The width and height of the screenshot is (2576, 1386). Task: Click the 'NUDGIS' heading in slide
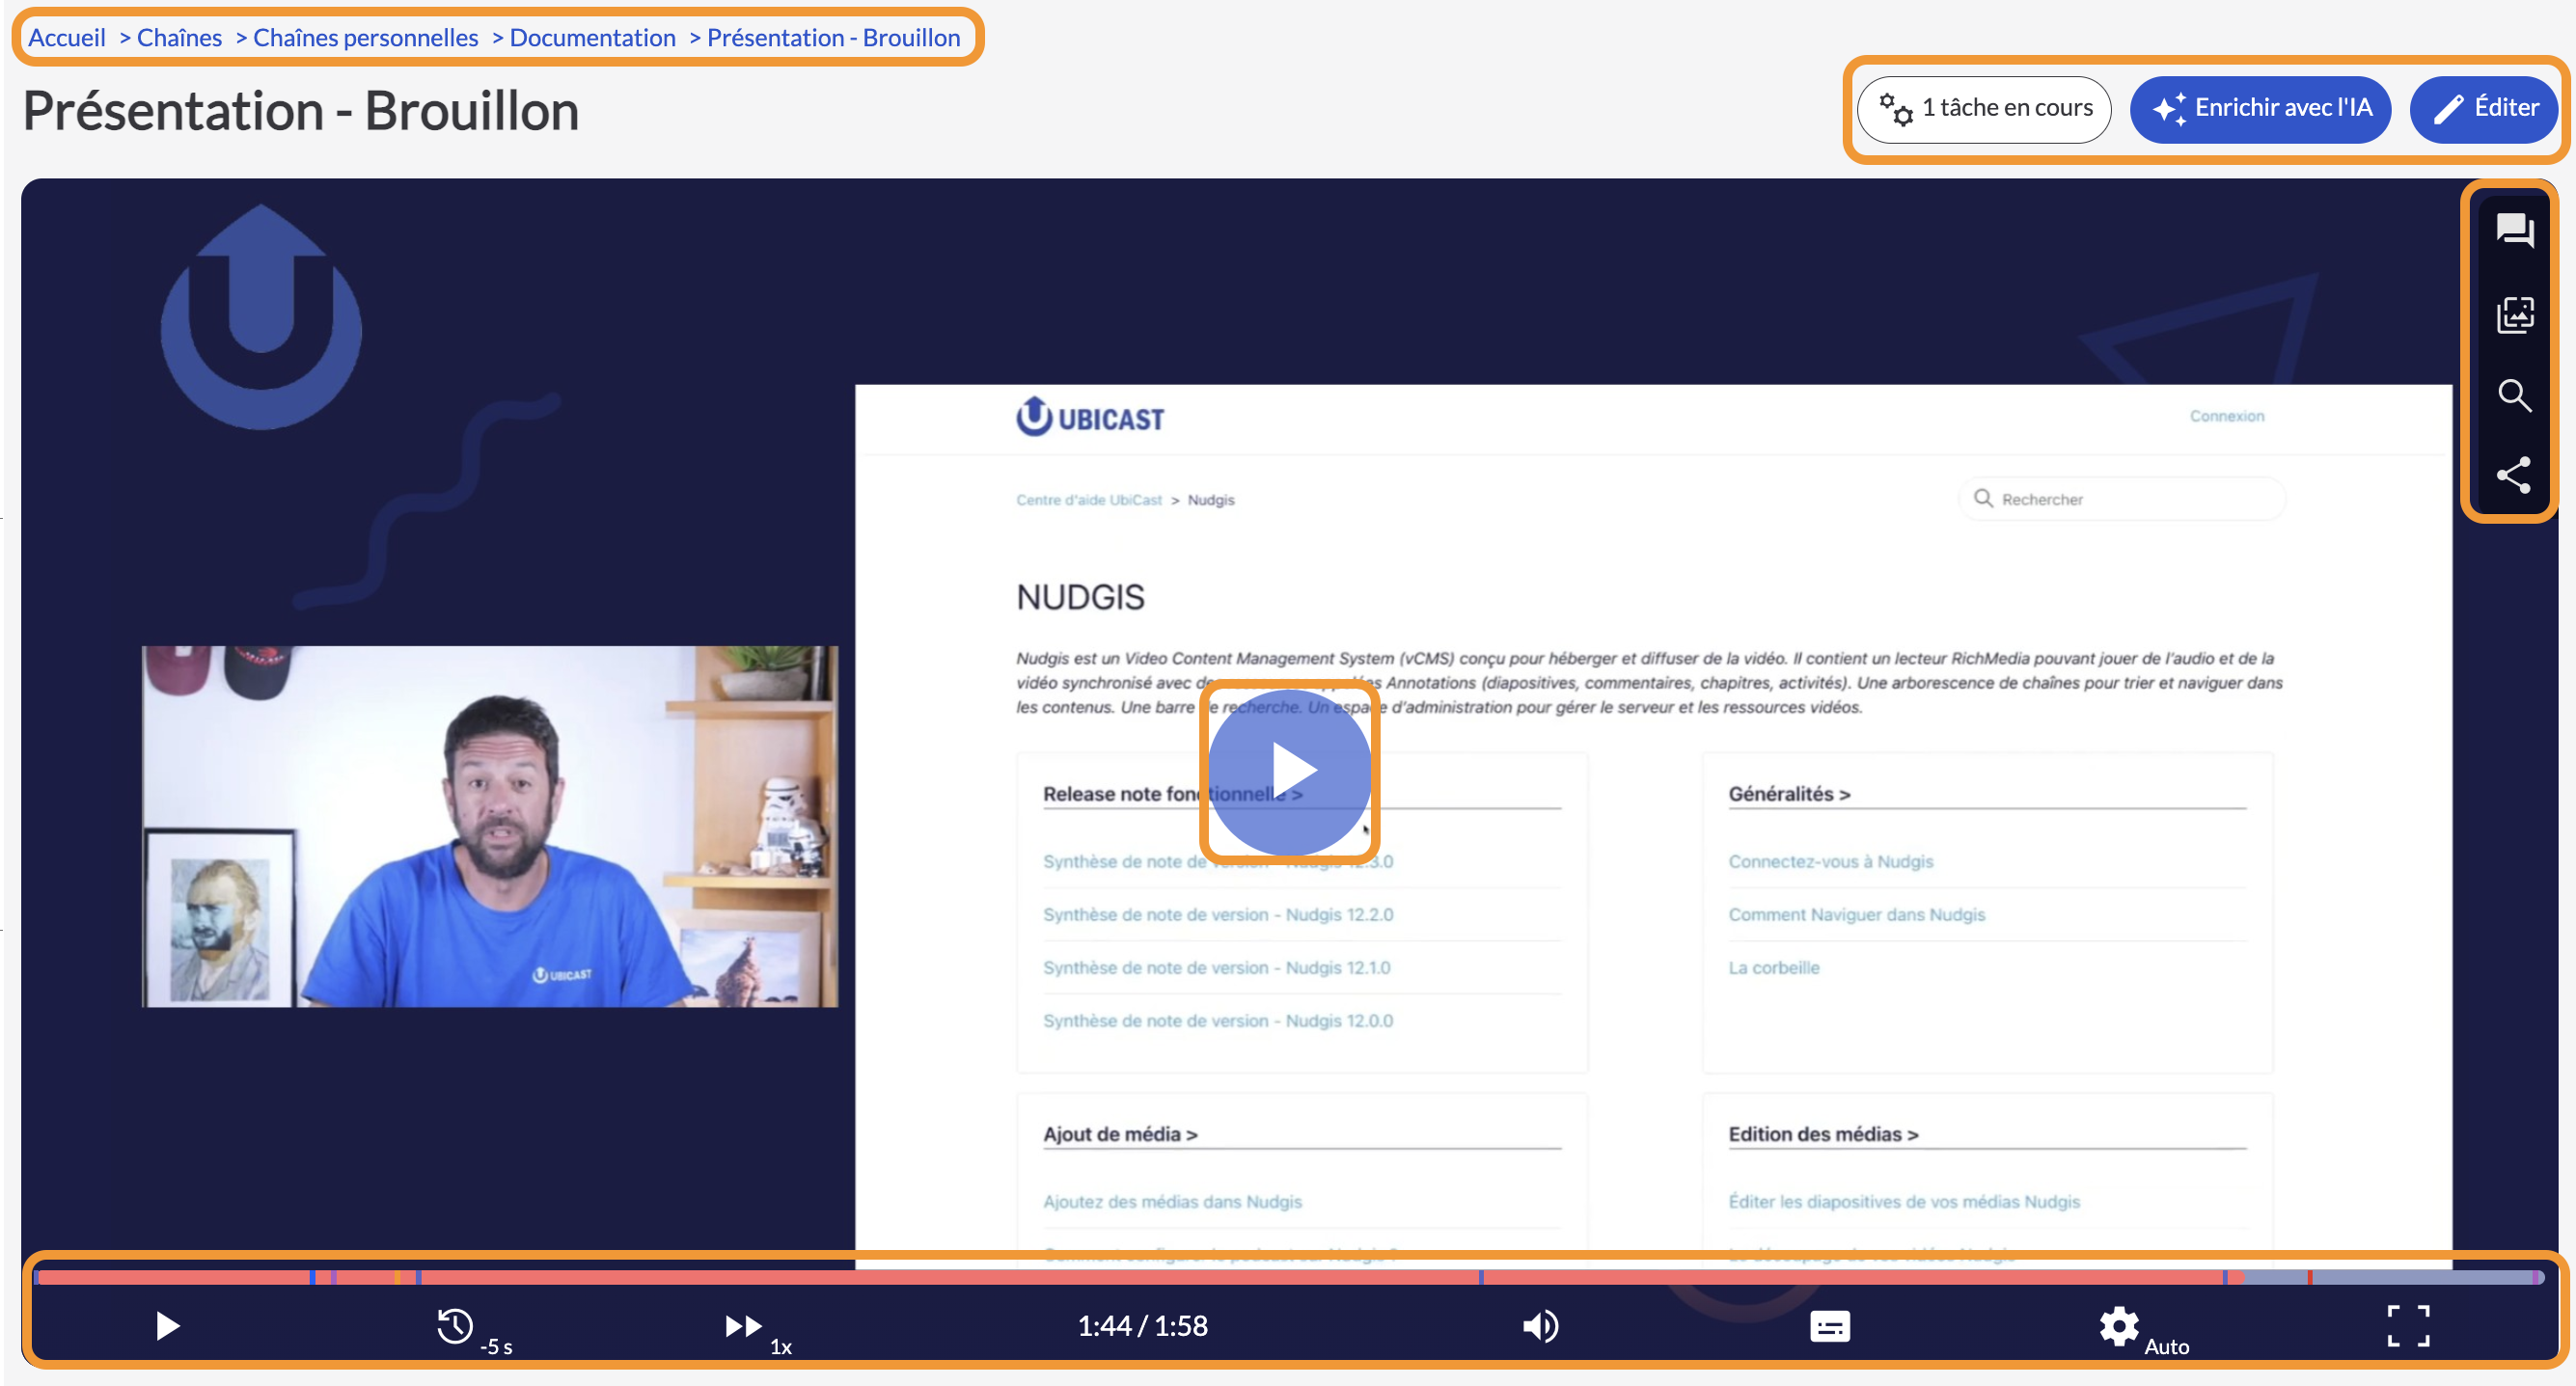pos(1080,597)
